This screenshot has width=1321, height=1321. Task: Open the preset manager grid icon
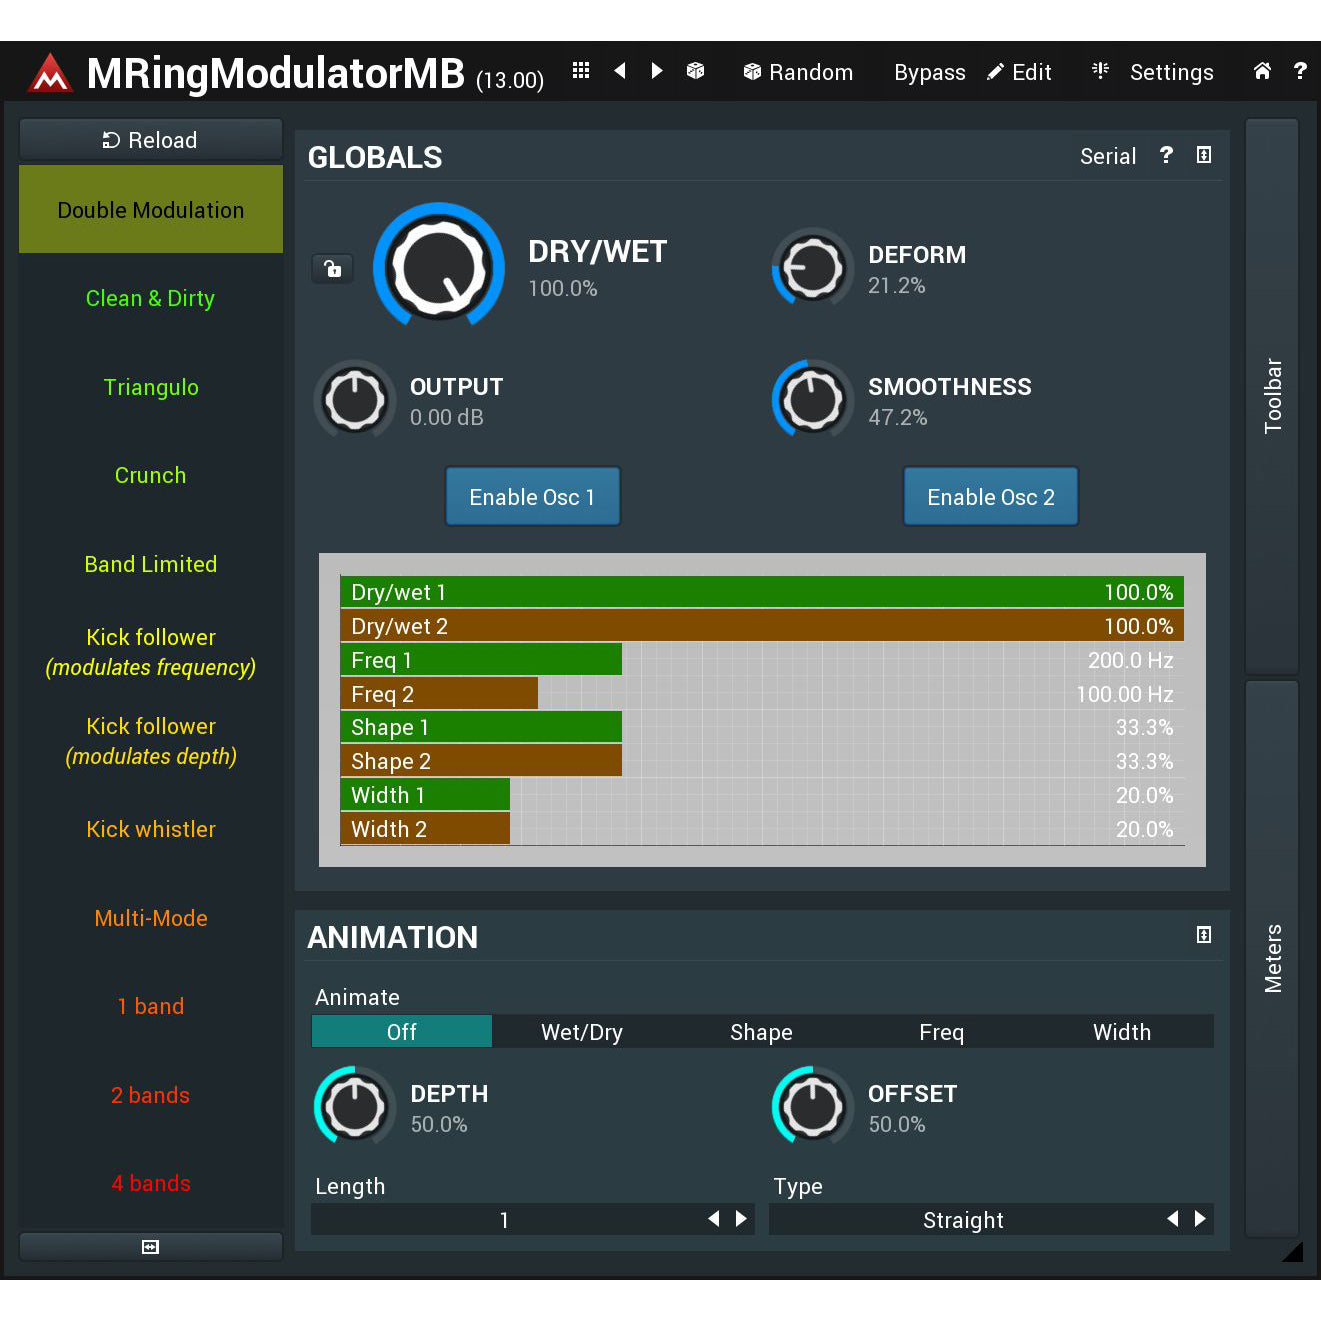tap(580, 71)
